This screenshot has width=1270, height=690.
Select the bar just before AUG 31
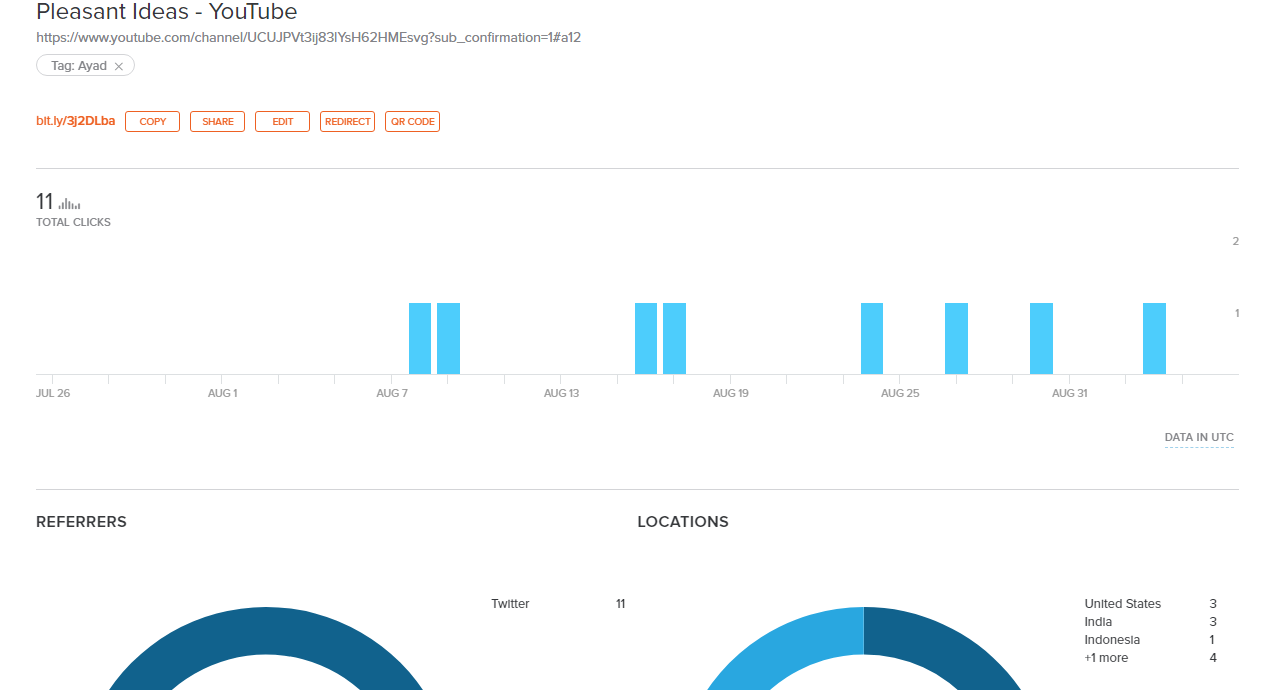pyautogui.click(x=1041, y=339)
